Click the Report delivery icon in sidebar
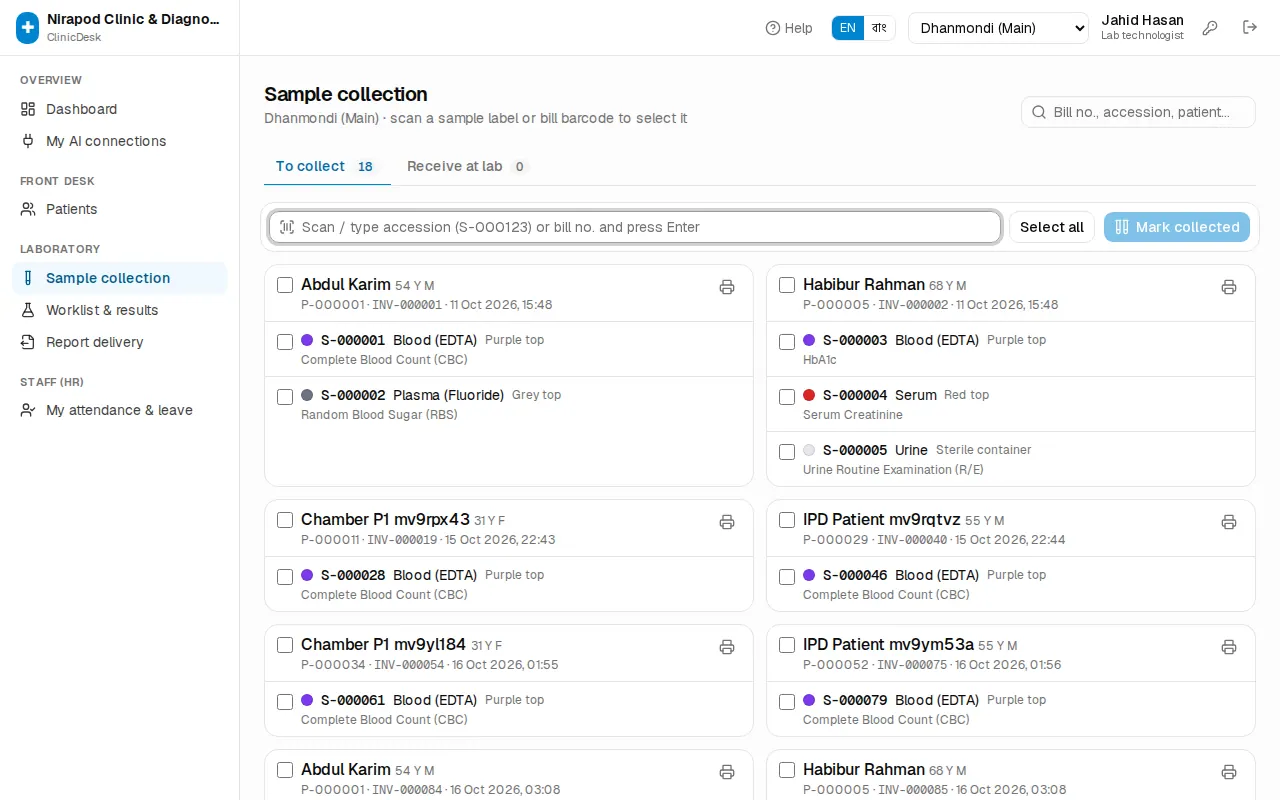The image size is (1280, 800). click(28, 342)
